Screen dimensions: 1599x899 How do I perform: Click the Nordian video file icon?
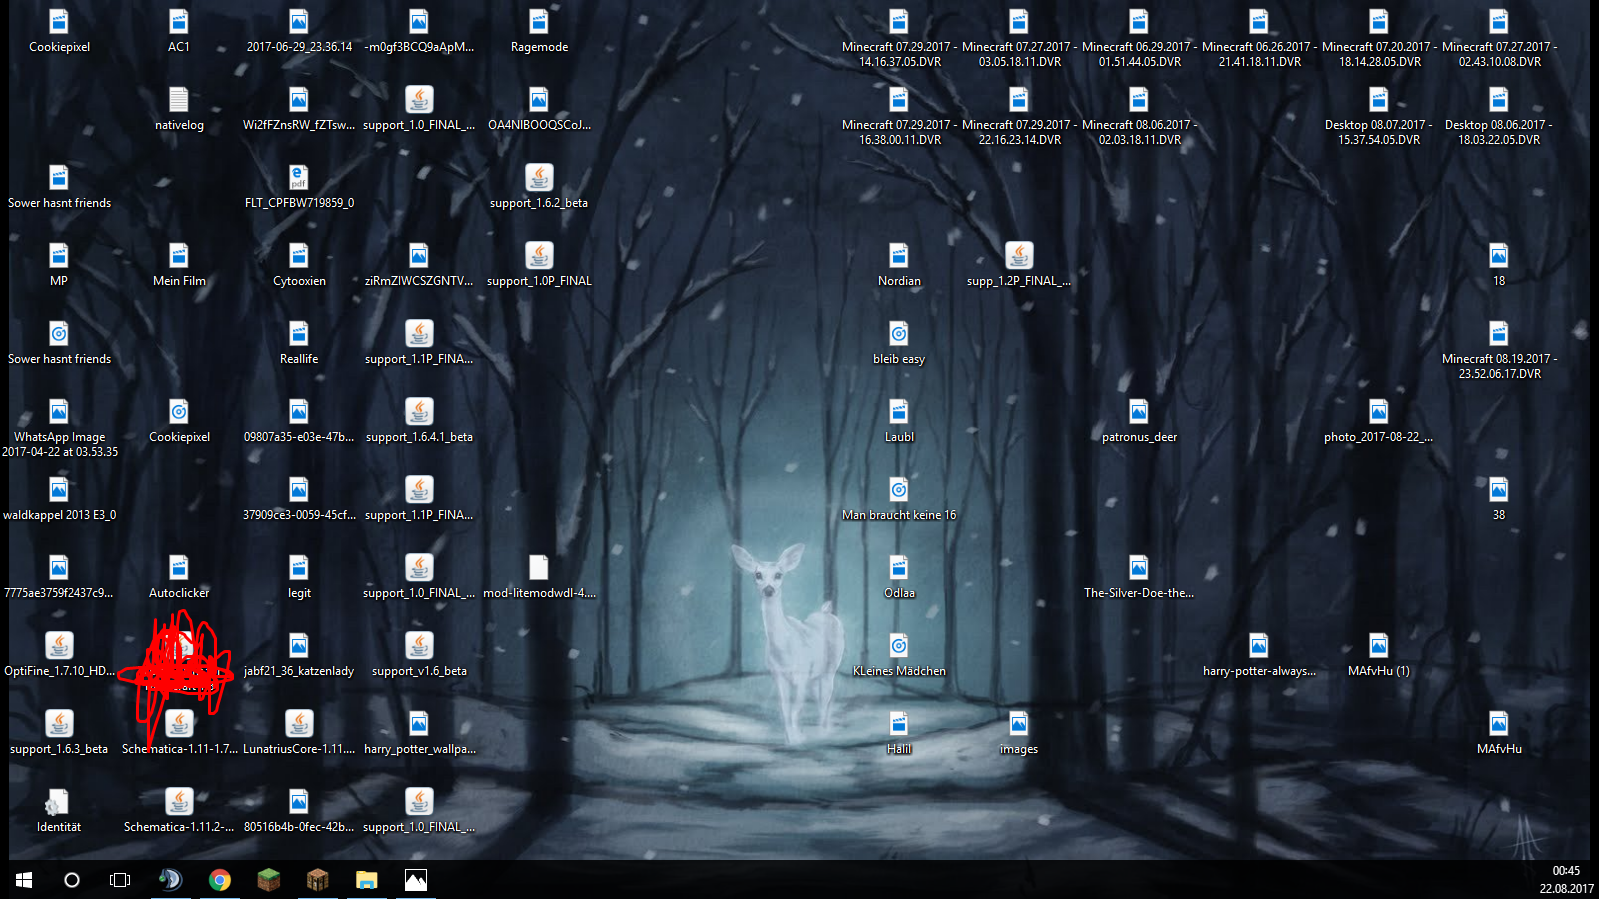click(899, 256)
